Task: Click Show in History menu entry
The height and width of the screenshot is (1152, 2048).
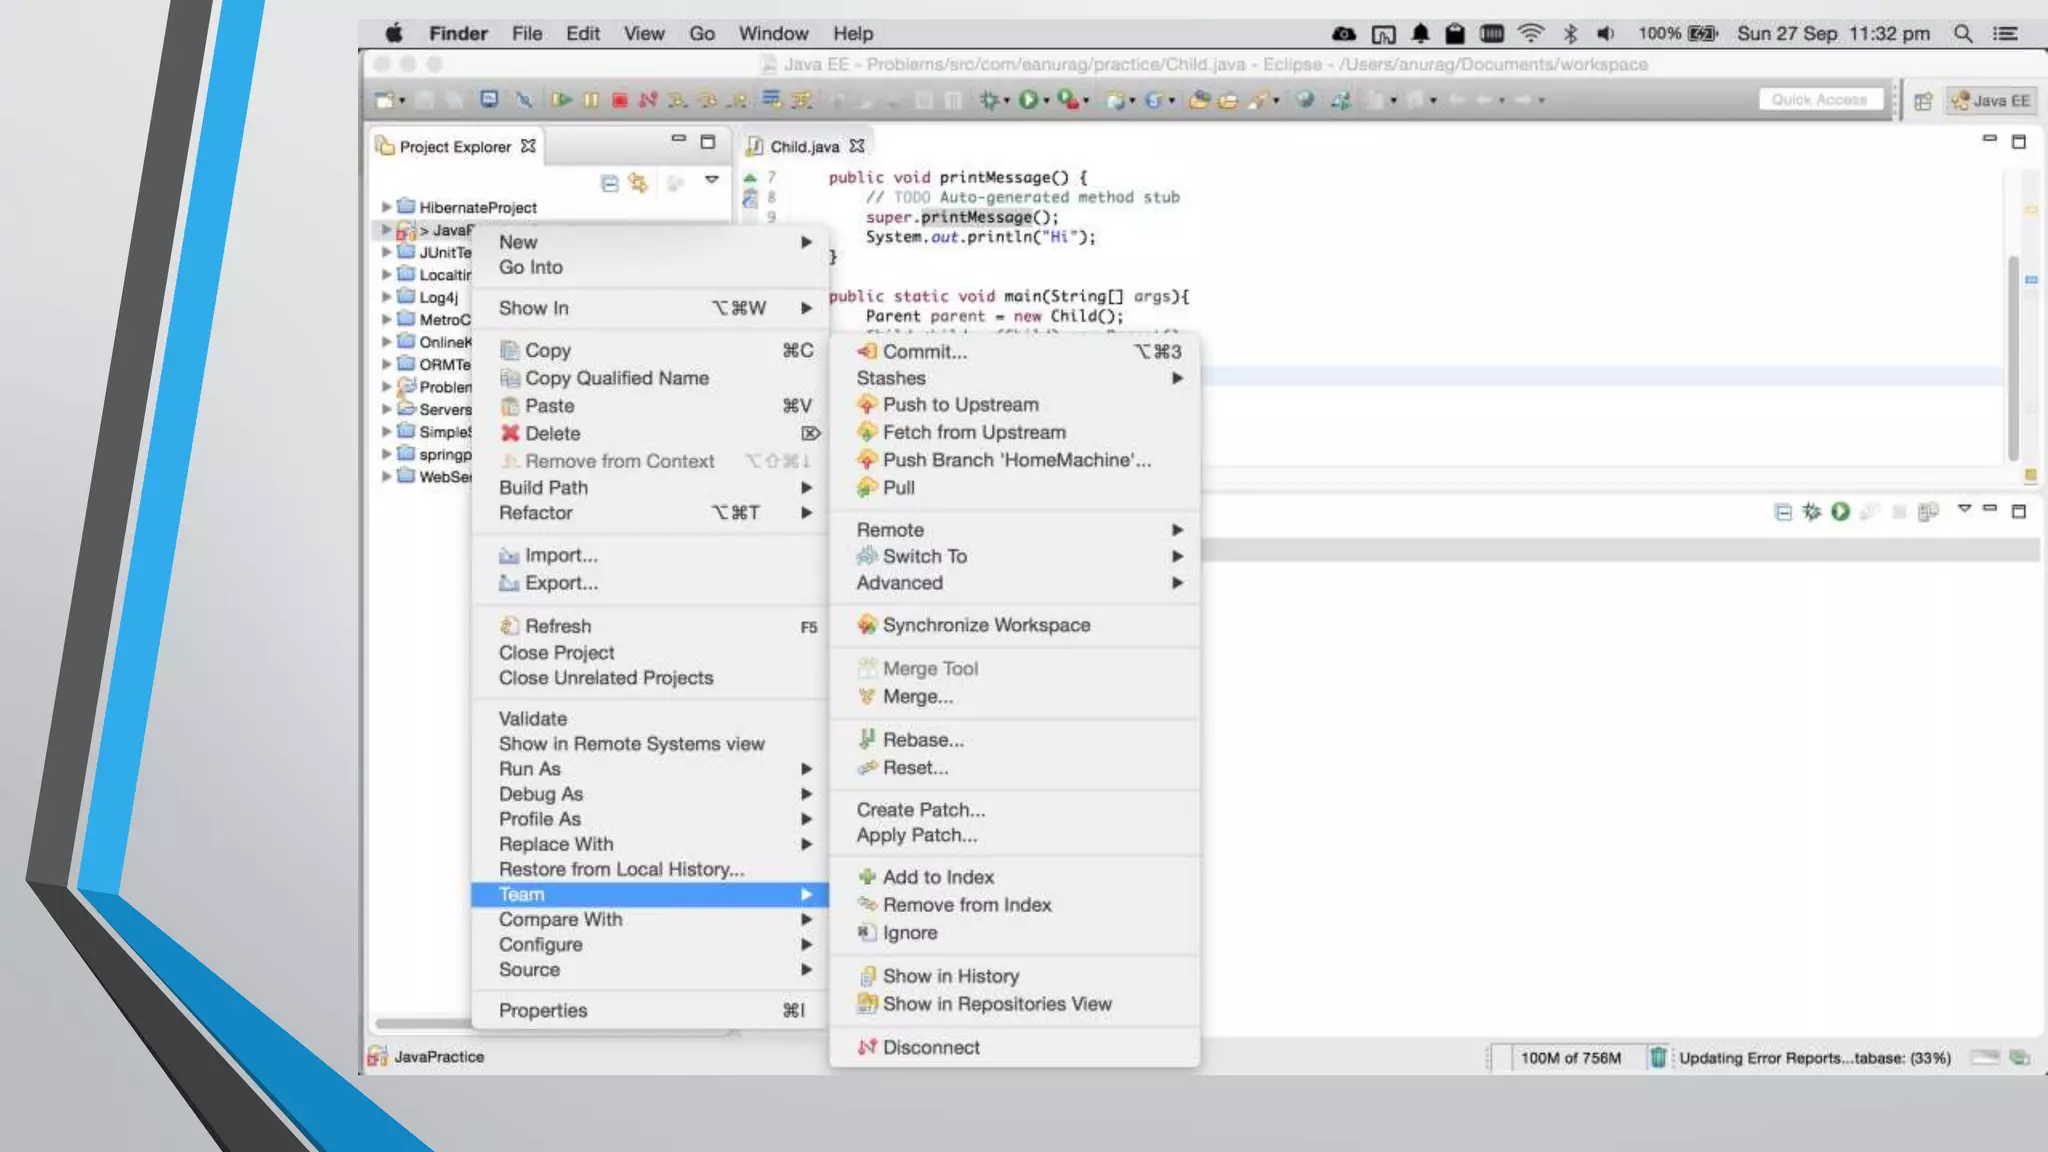Action: point(950,976)
